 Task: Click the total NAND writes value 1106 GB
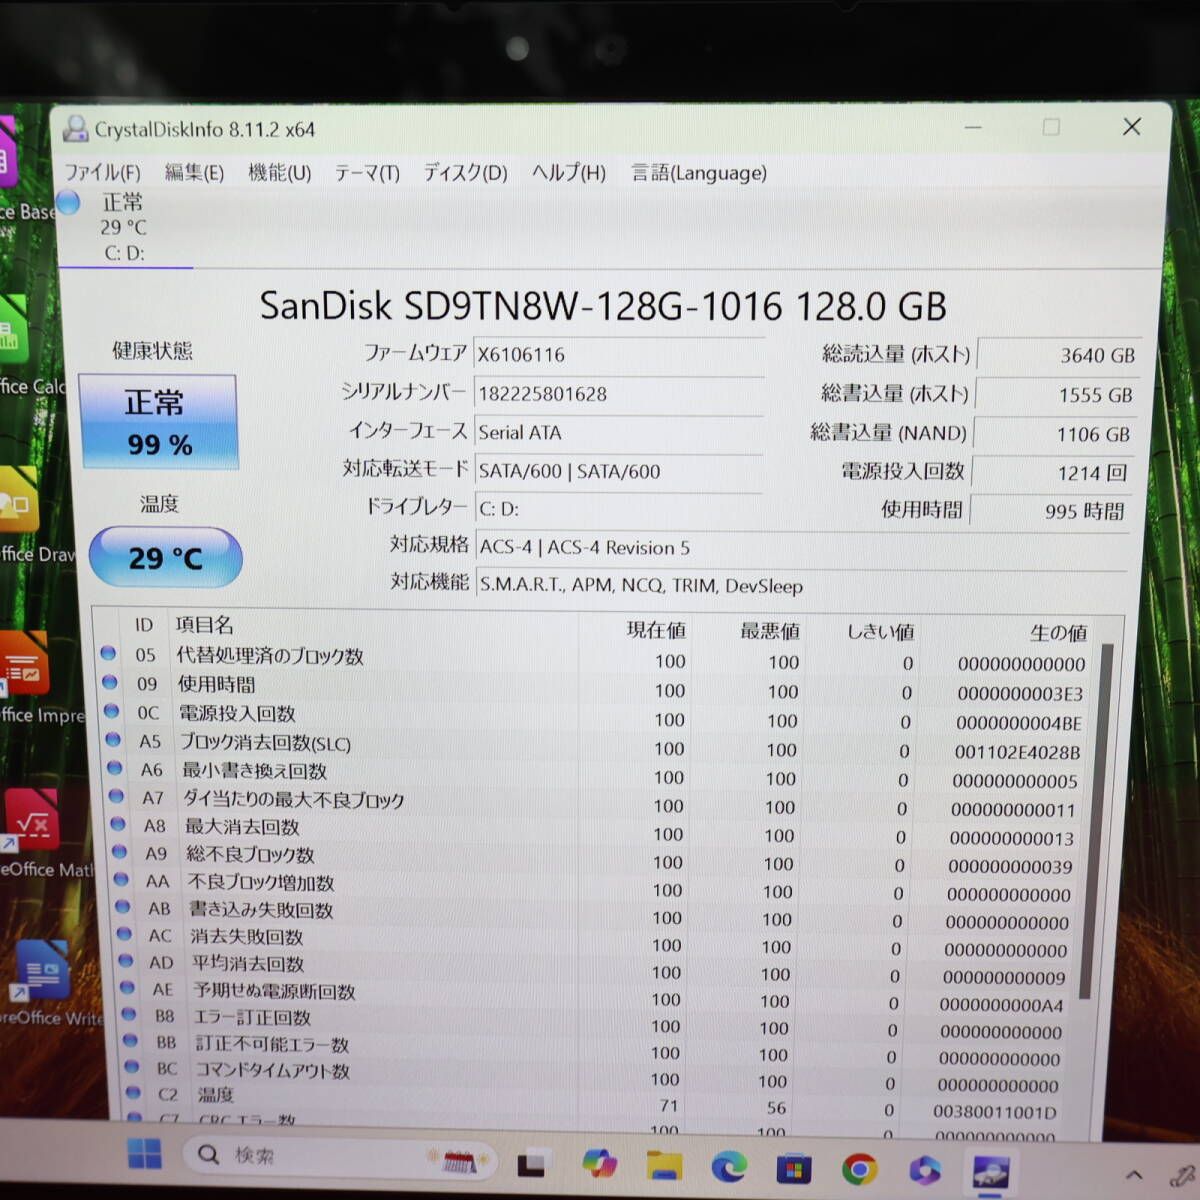1055,434
